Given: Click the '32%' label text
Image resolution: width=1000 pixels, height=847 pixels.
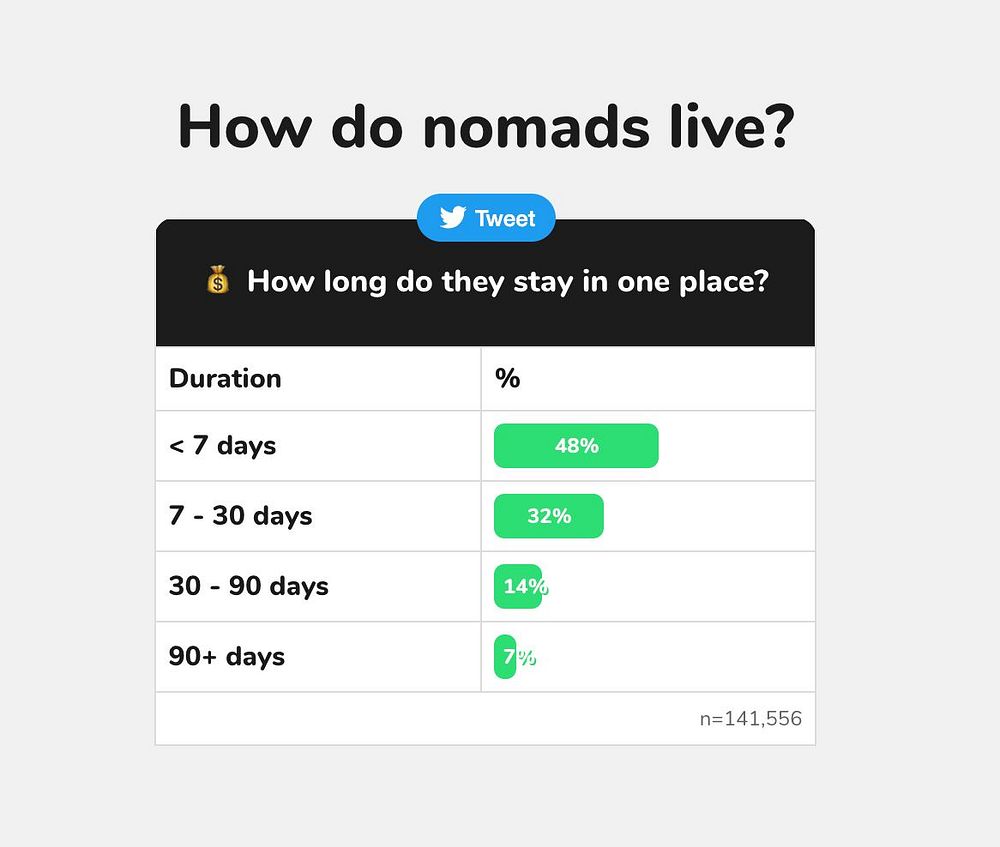Looking at the screenshot, I should click(x=549, y=516).
